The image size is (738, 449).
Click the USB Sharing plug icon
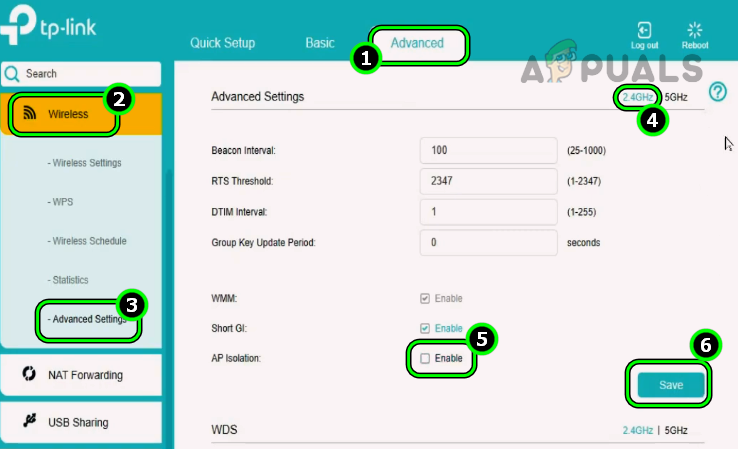click(30, 420)
